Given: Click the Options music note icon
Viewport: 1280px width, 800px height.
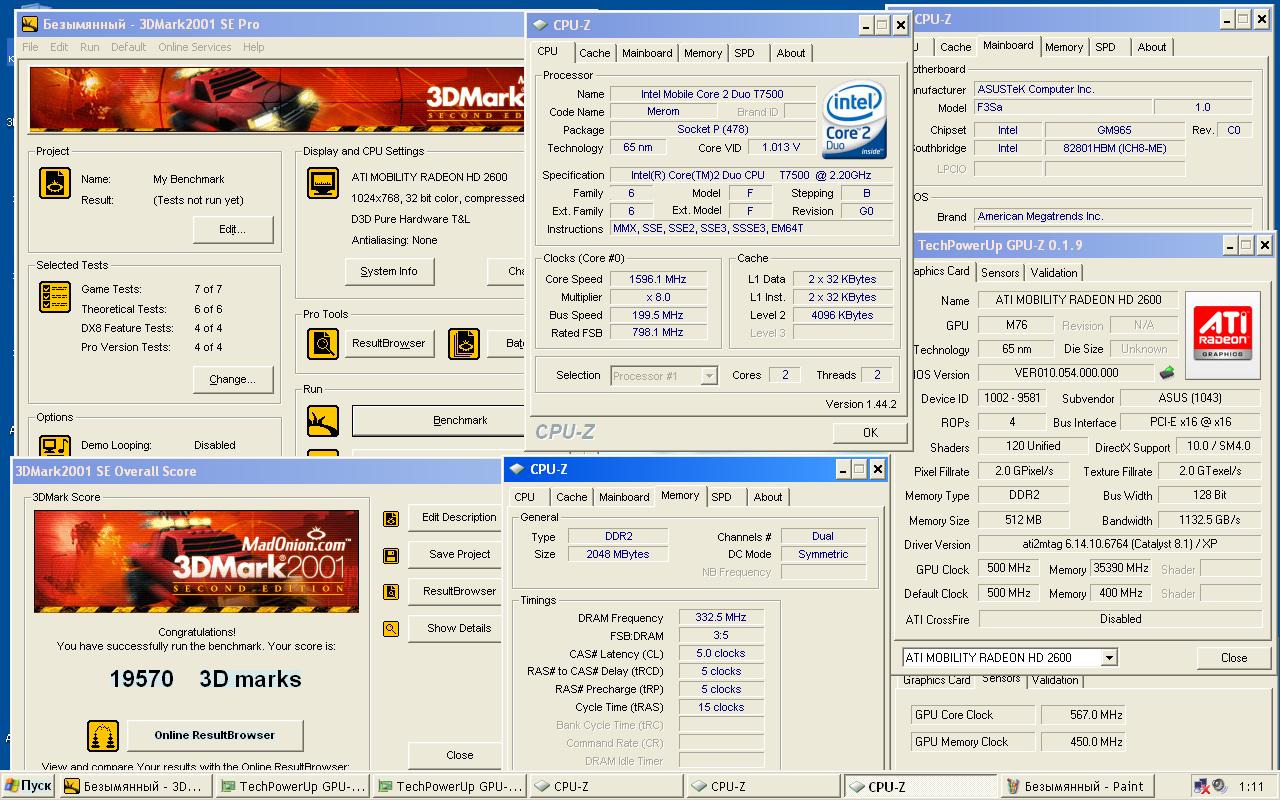Looking at the screenshot, I should coord(55,446).
